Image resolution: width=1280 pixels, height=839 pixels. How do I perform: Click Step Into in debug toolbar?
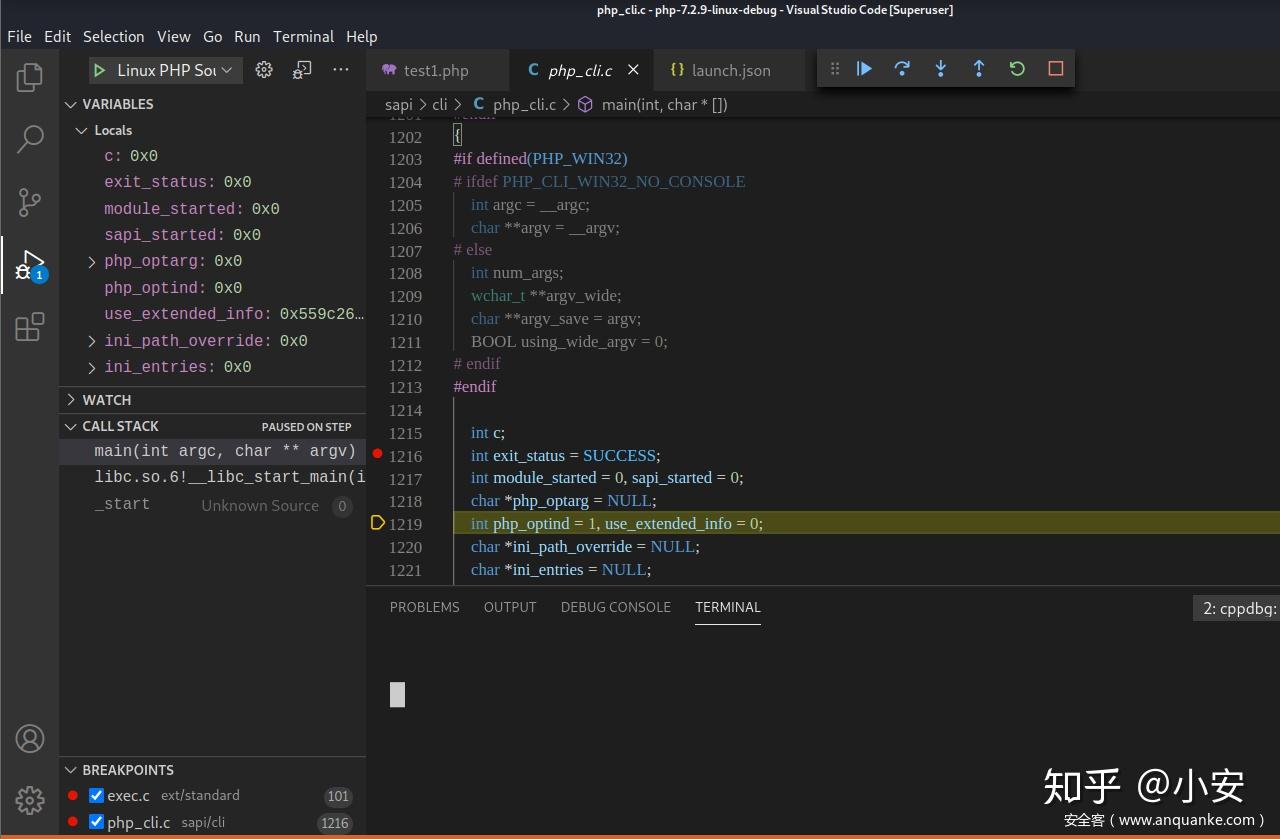coord(940,69)
